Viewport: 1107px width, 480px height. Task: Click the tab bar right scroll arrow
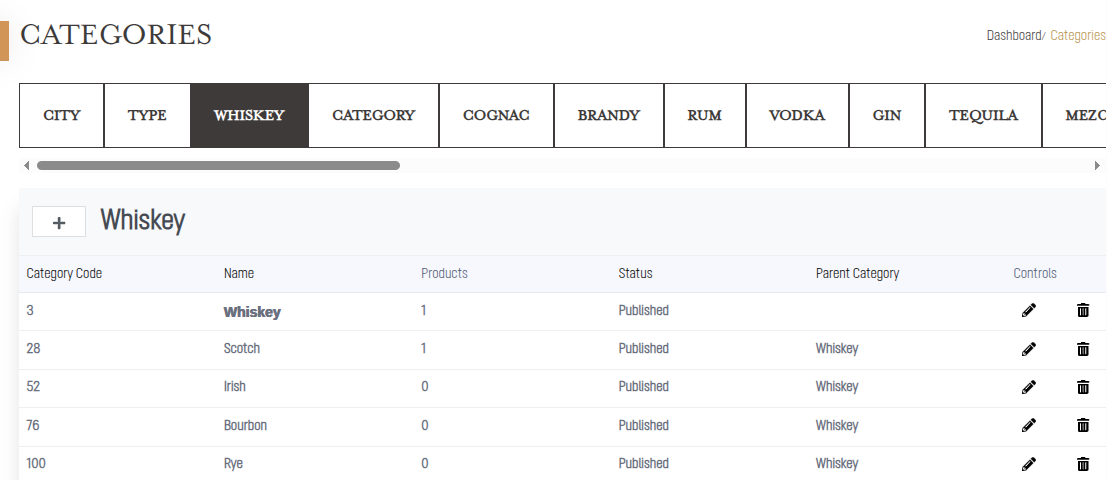click(x=1097, y=166)
